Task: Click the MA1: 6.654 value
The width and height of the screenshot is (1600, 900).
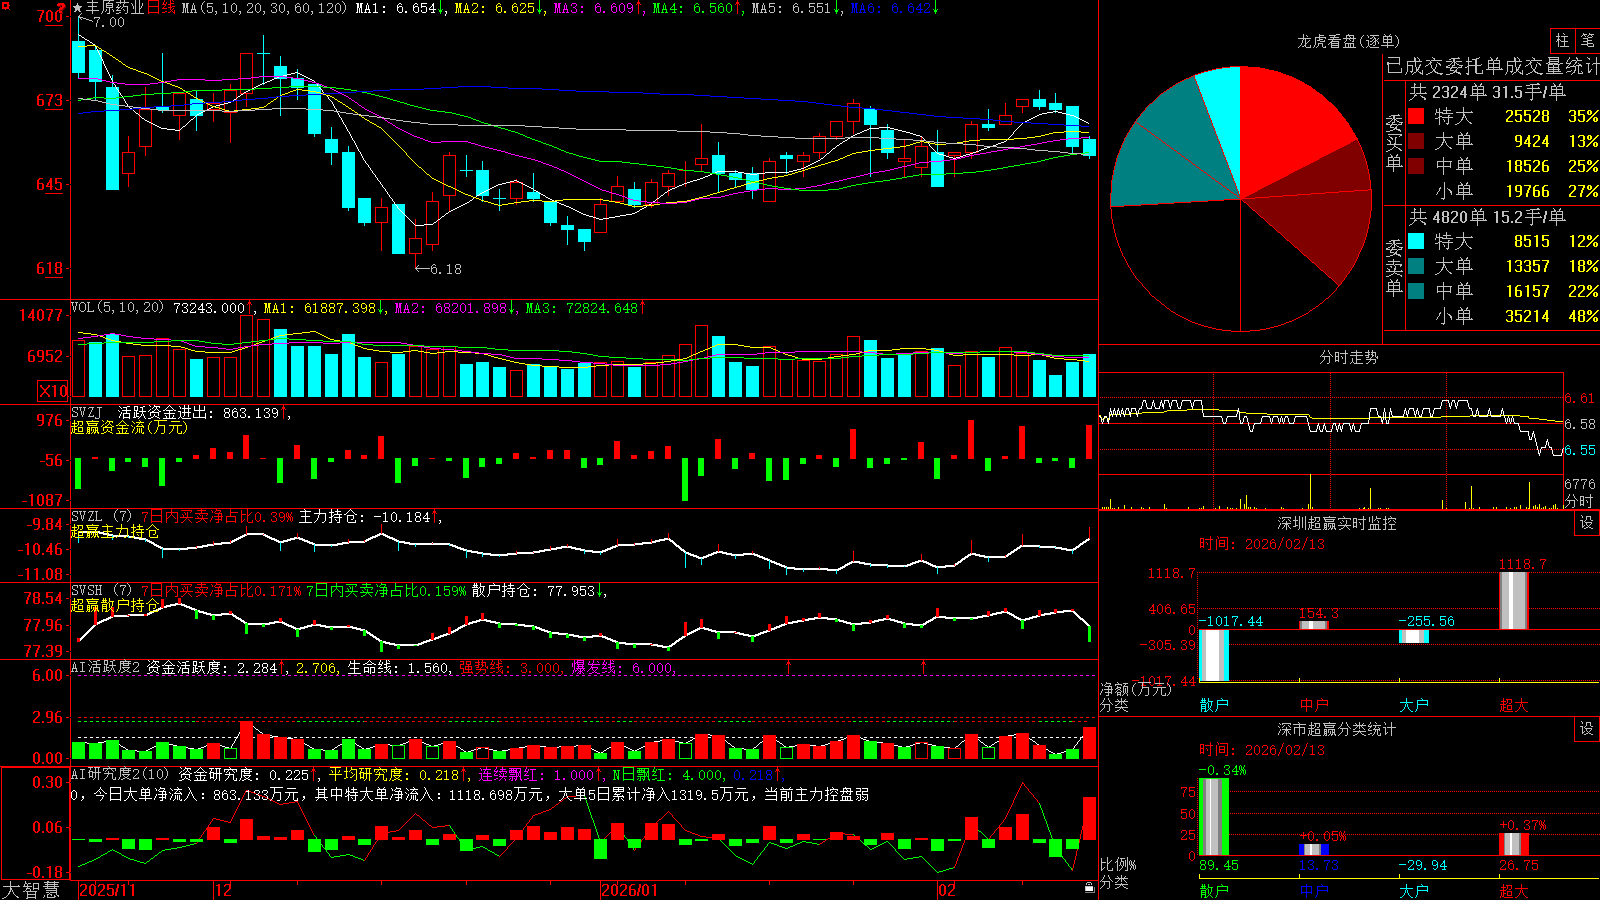Action: tap(396, 8)
